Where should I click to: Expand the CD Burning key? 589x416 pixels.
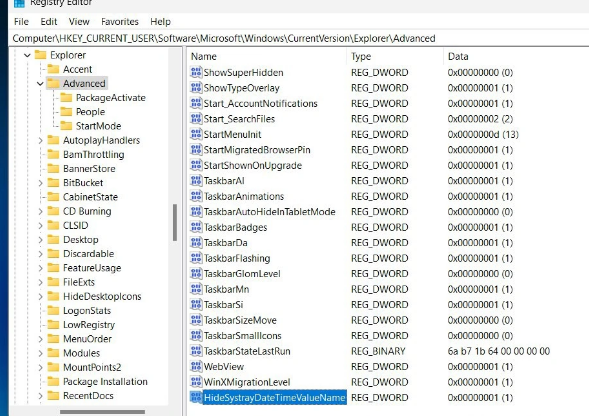(40, 211)
